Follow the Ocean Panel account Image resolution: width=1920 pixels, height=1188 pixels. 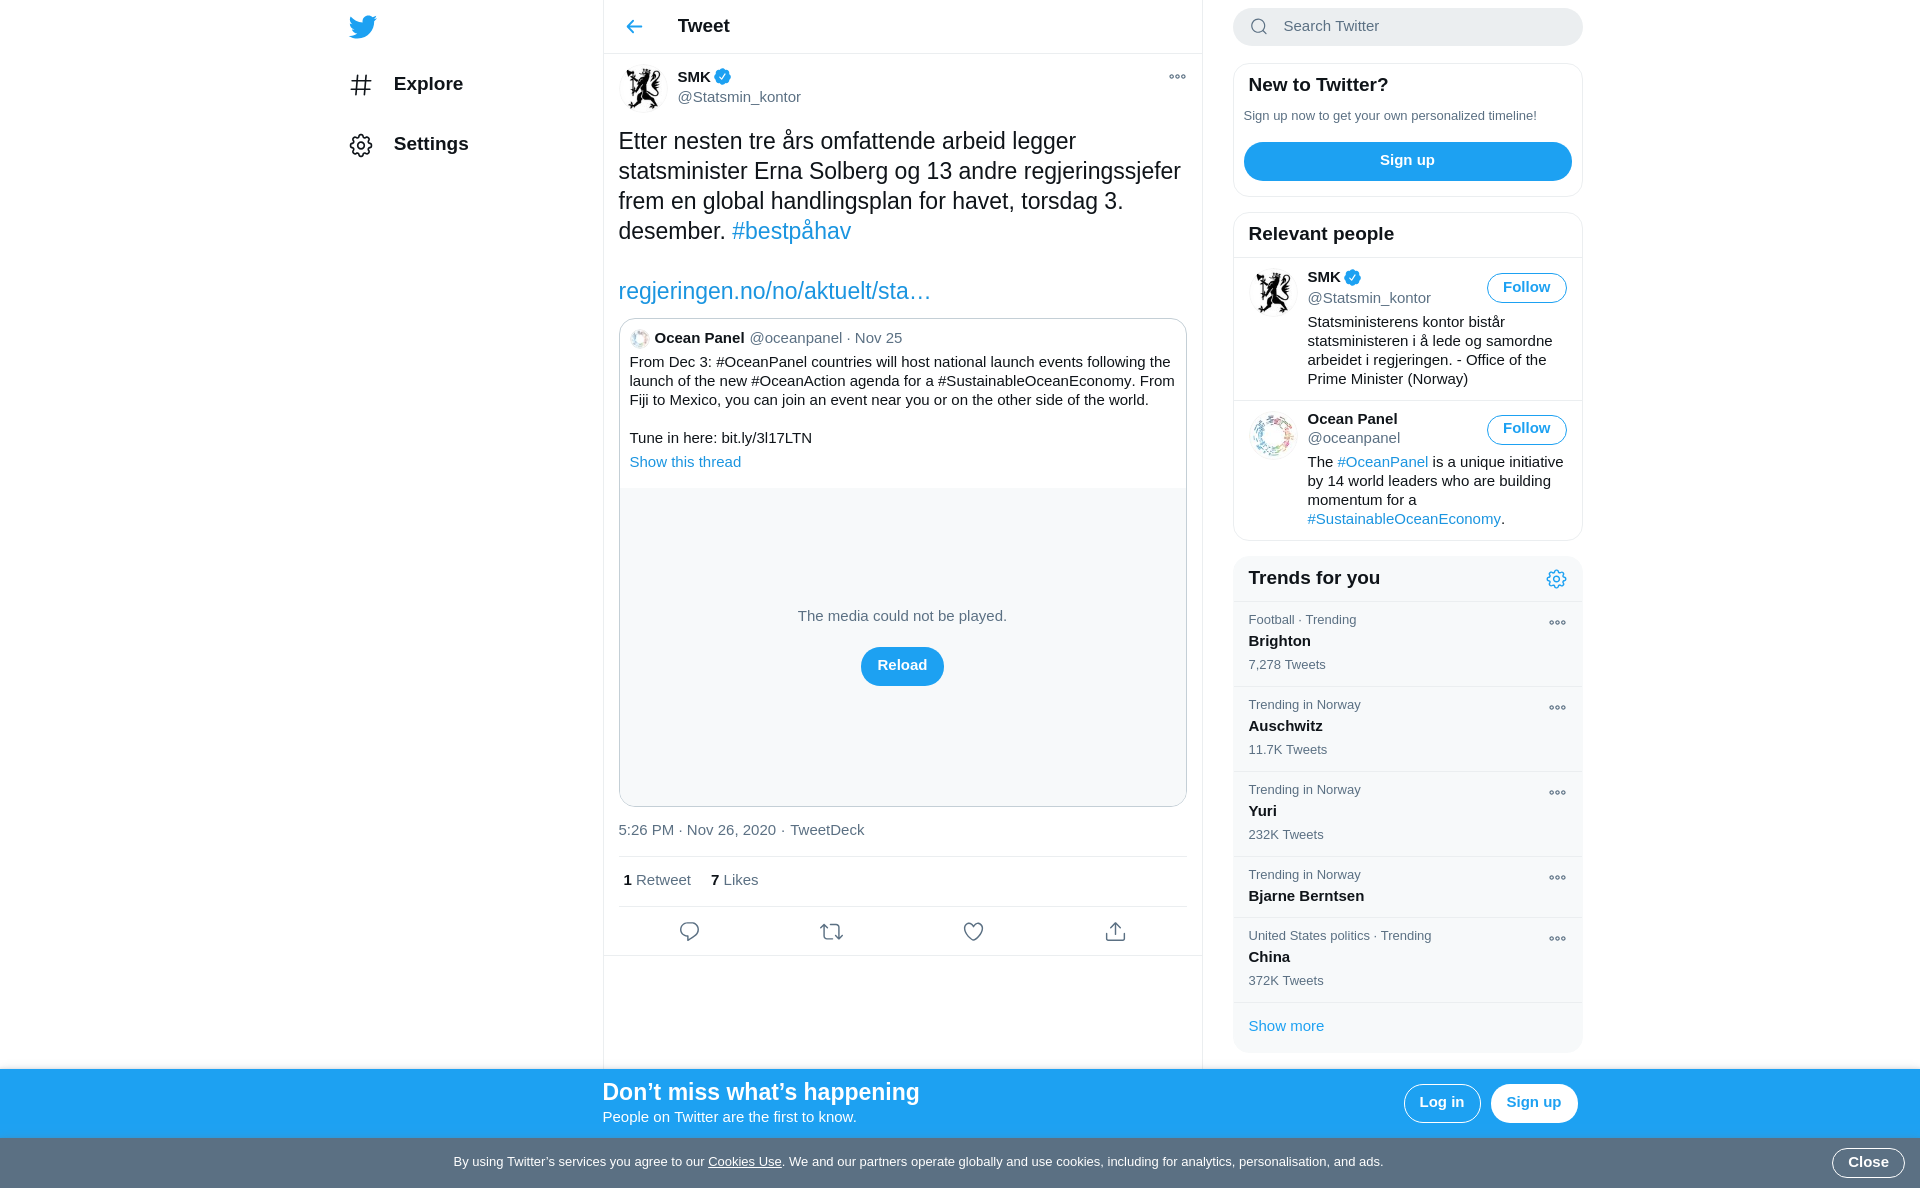1526,429
